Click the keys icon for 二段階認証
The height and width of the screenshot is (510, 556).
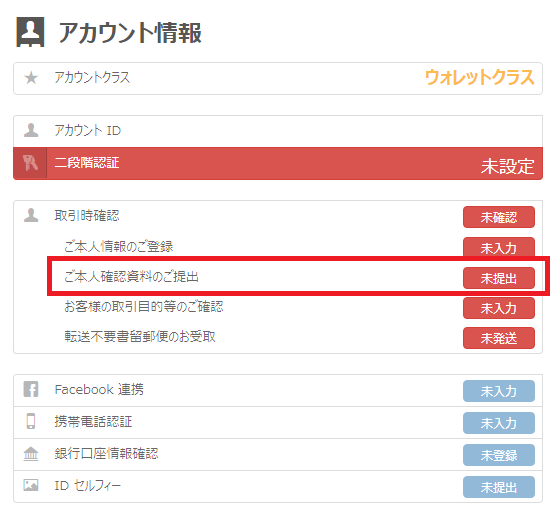click(30, 163)
